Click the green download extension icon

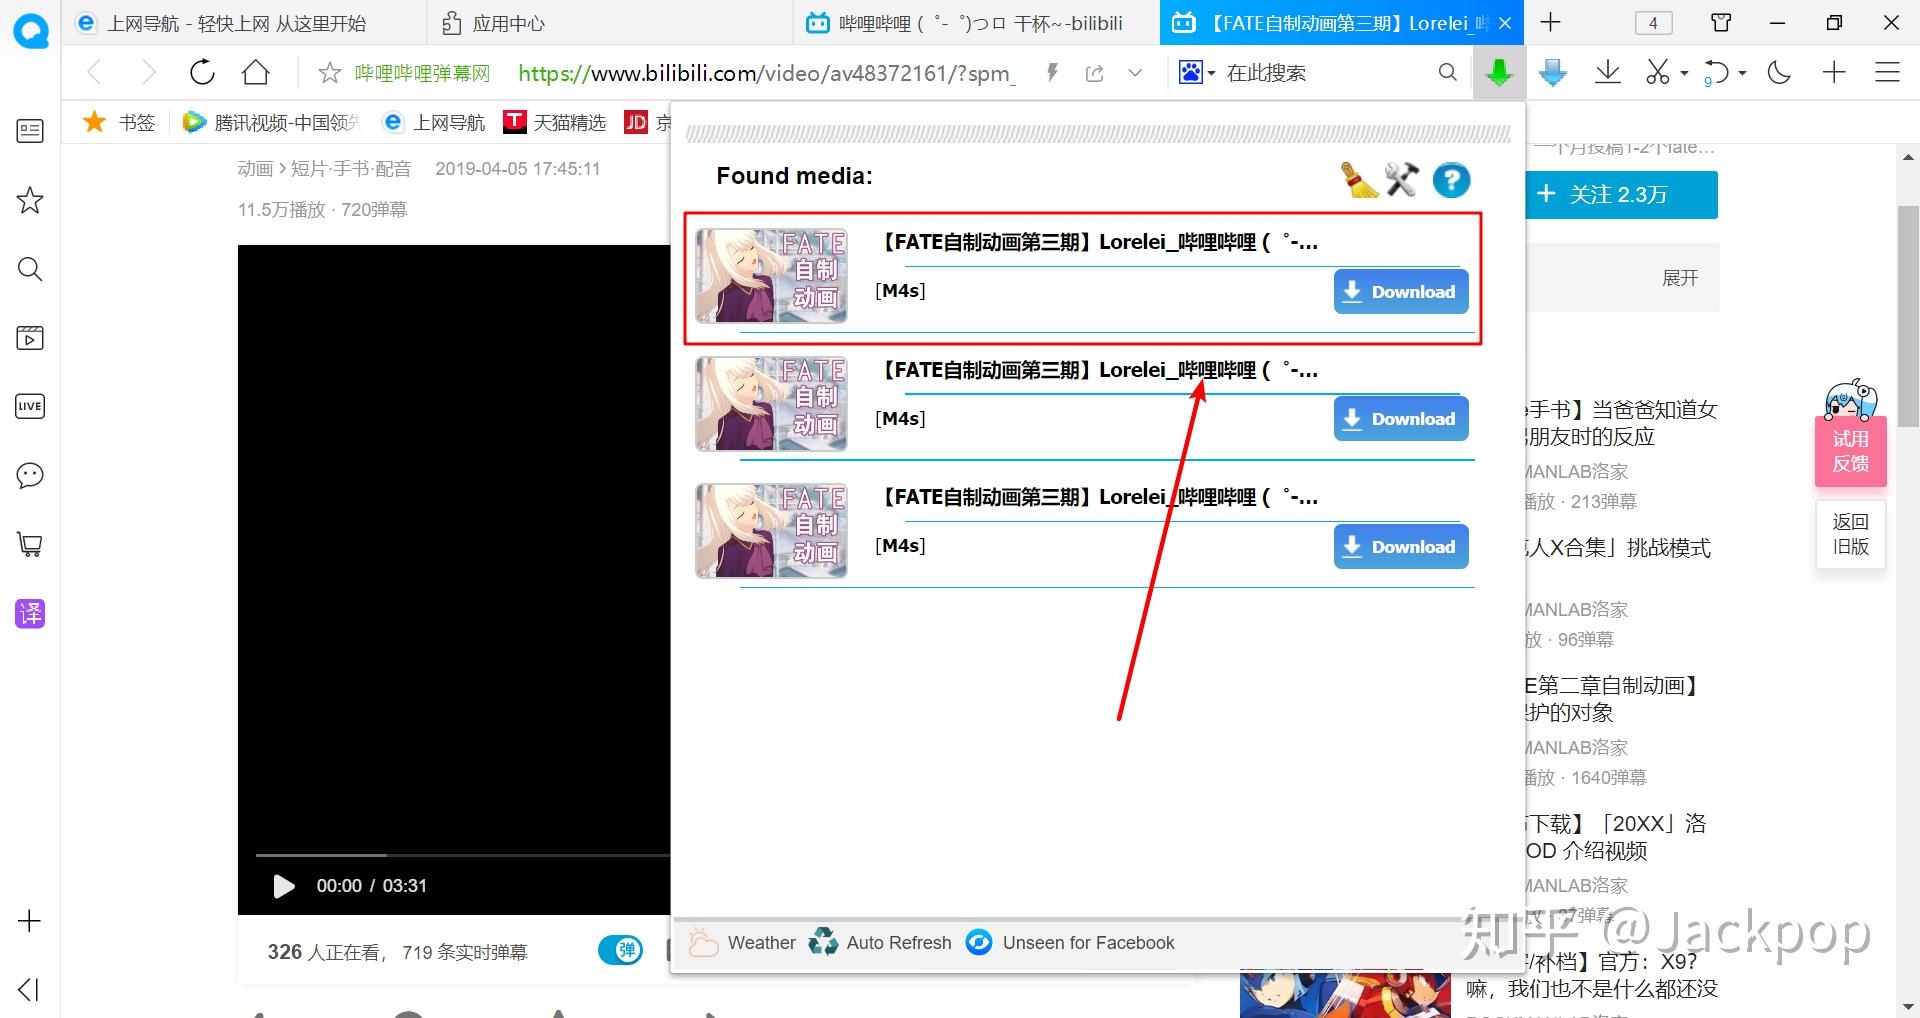1498,72
